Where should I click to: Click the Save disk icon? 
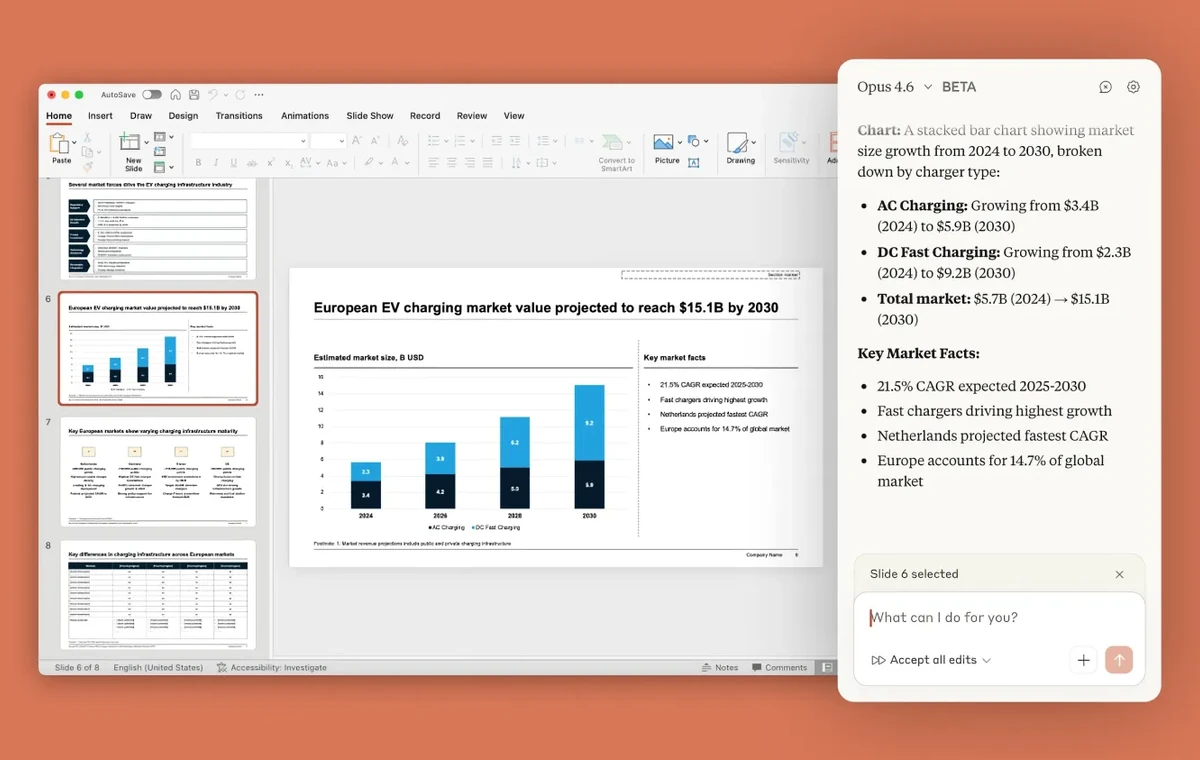coord(193,95)
